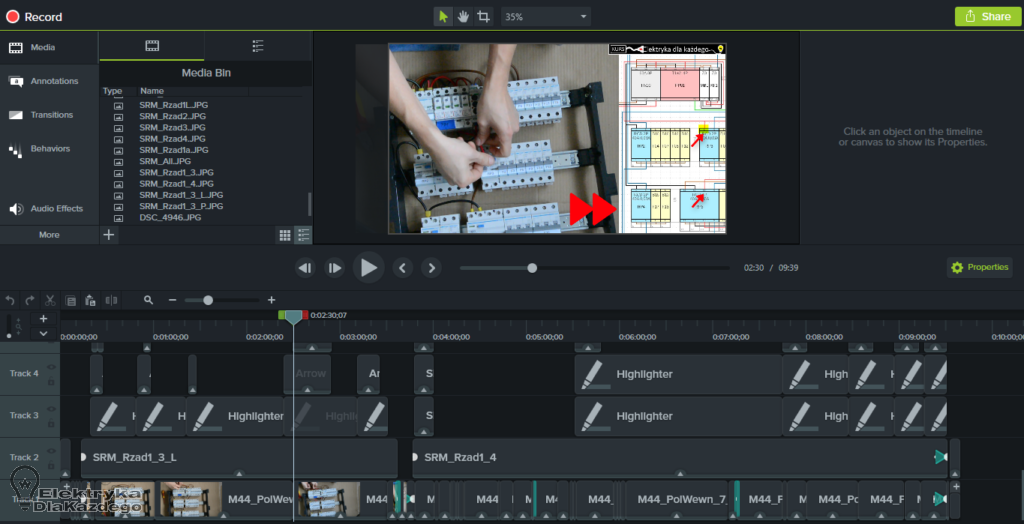Open the canvas zoom 35% dropdown
The height and width of the screenshot is (524, 1024).
click(x=545, y=17)
